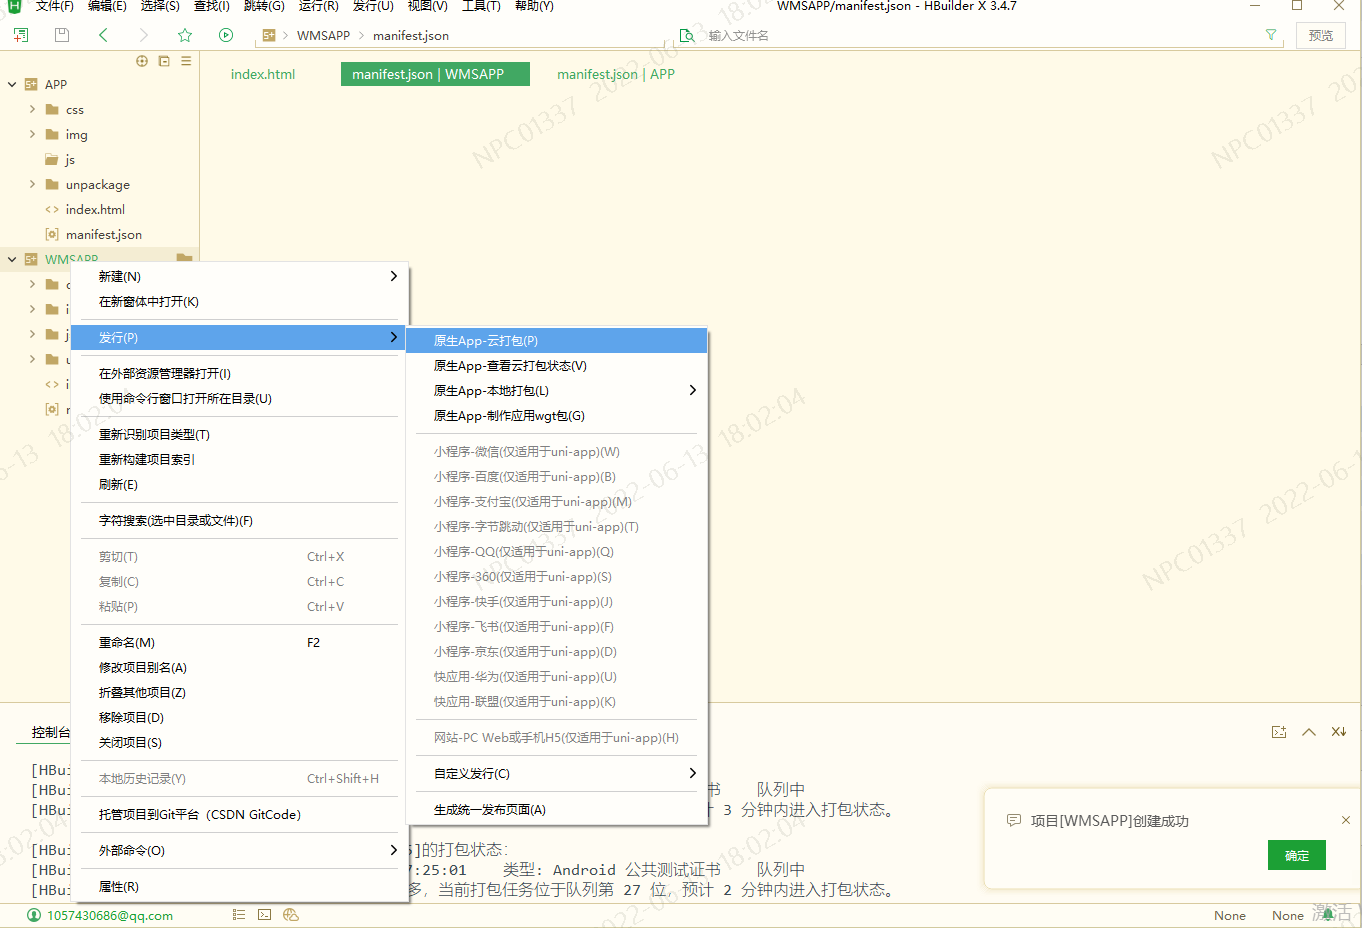Click 在新窗体中打开(K) in context menu
Viewport: 1362px width, 928px height.
click(x=240, y=302)
